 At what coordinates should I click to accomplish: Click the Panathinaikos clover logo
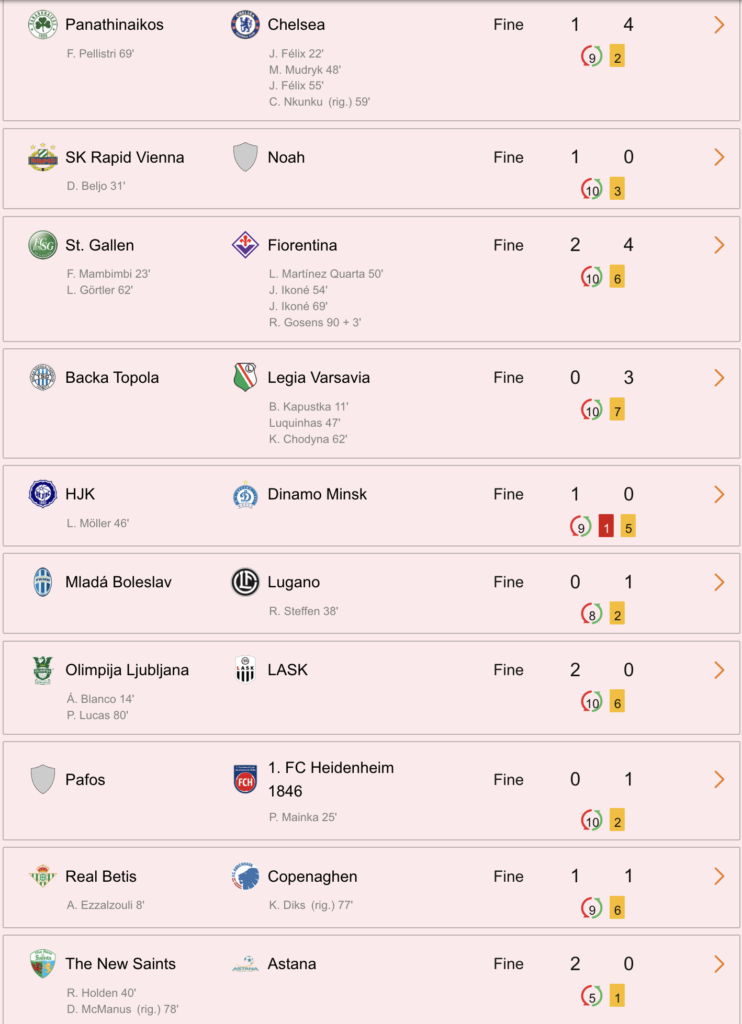pyautogui.click(x=42, y=25)
